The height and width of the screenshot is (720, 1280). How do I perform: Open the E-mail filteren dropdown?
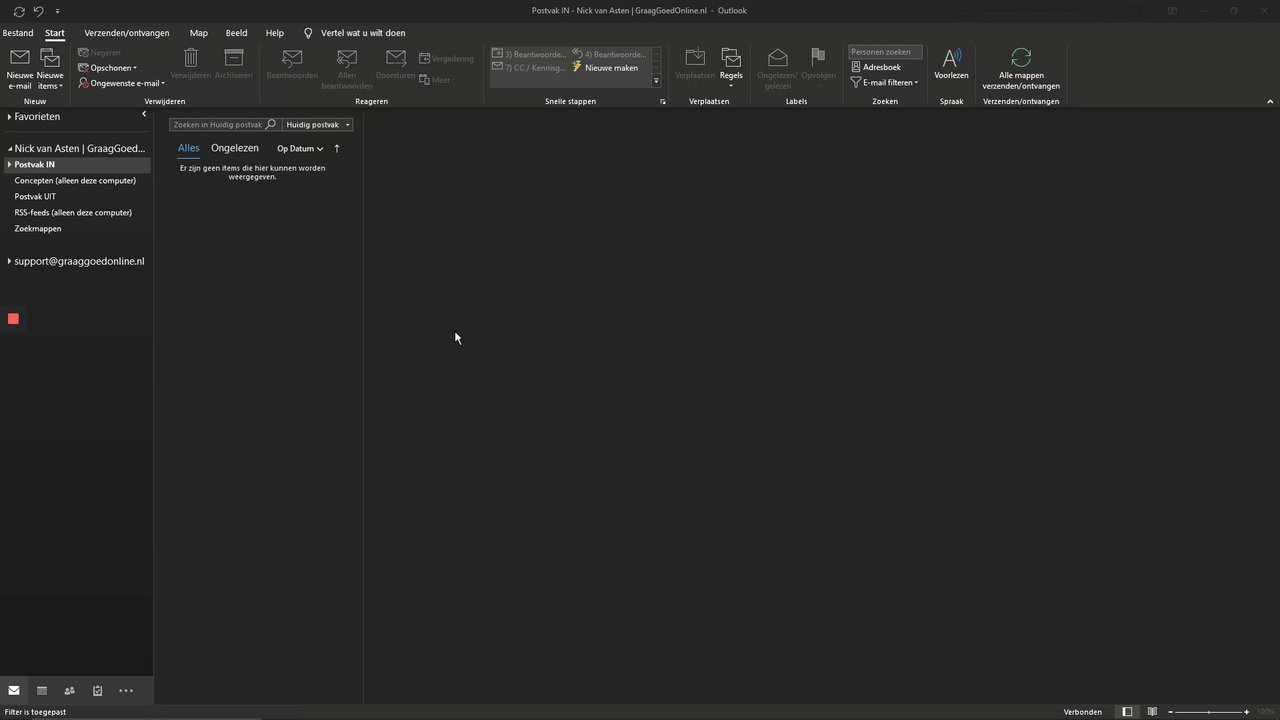(885, 82)
